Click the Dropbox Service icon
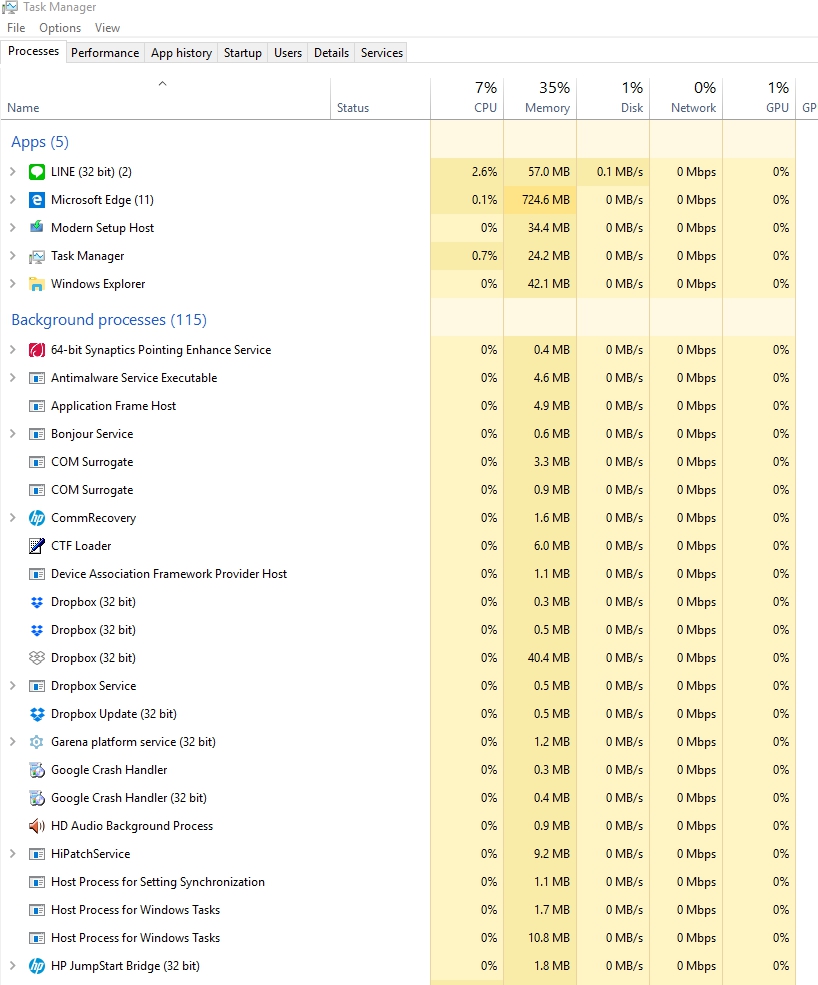 [x=37, y=686]
